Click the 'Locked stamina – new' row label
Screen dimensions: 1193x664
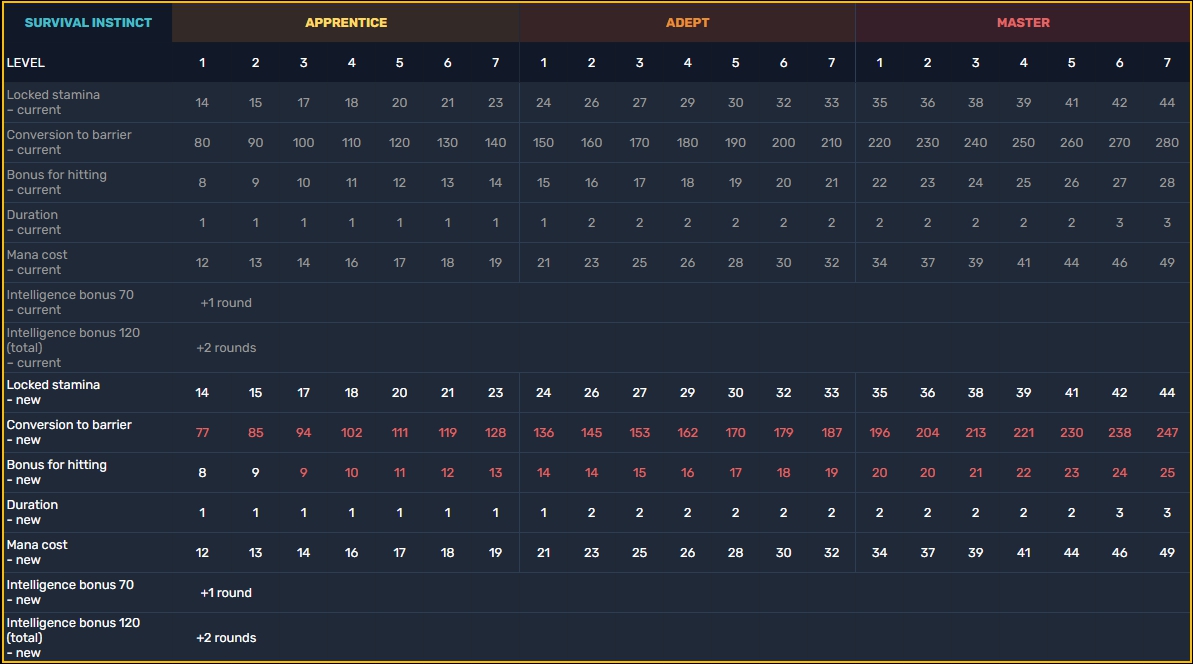53,392
